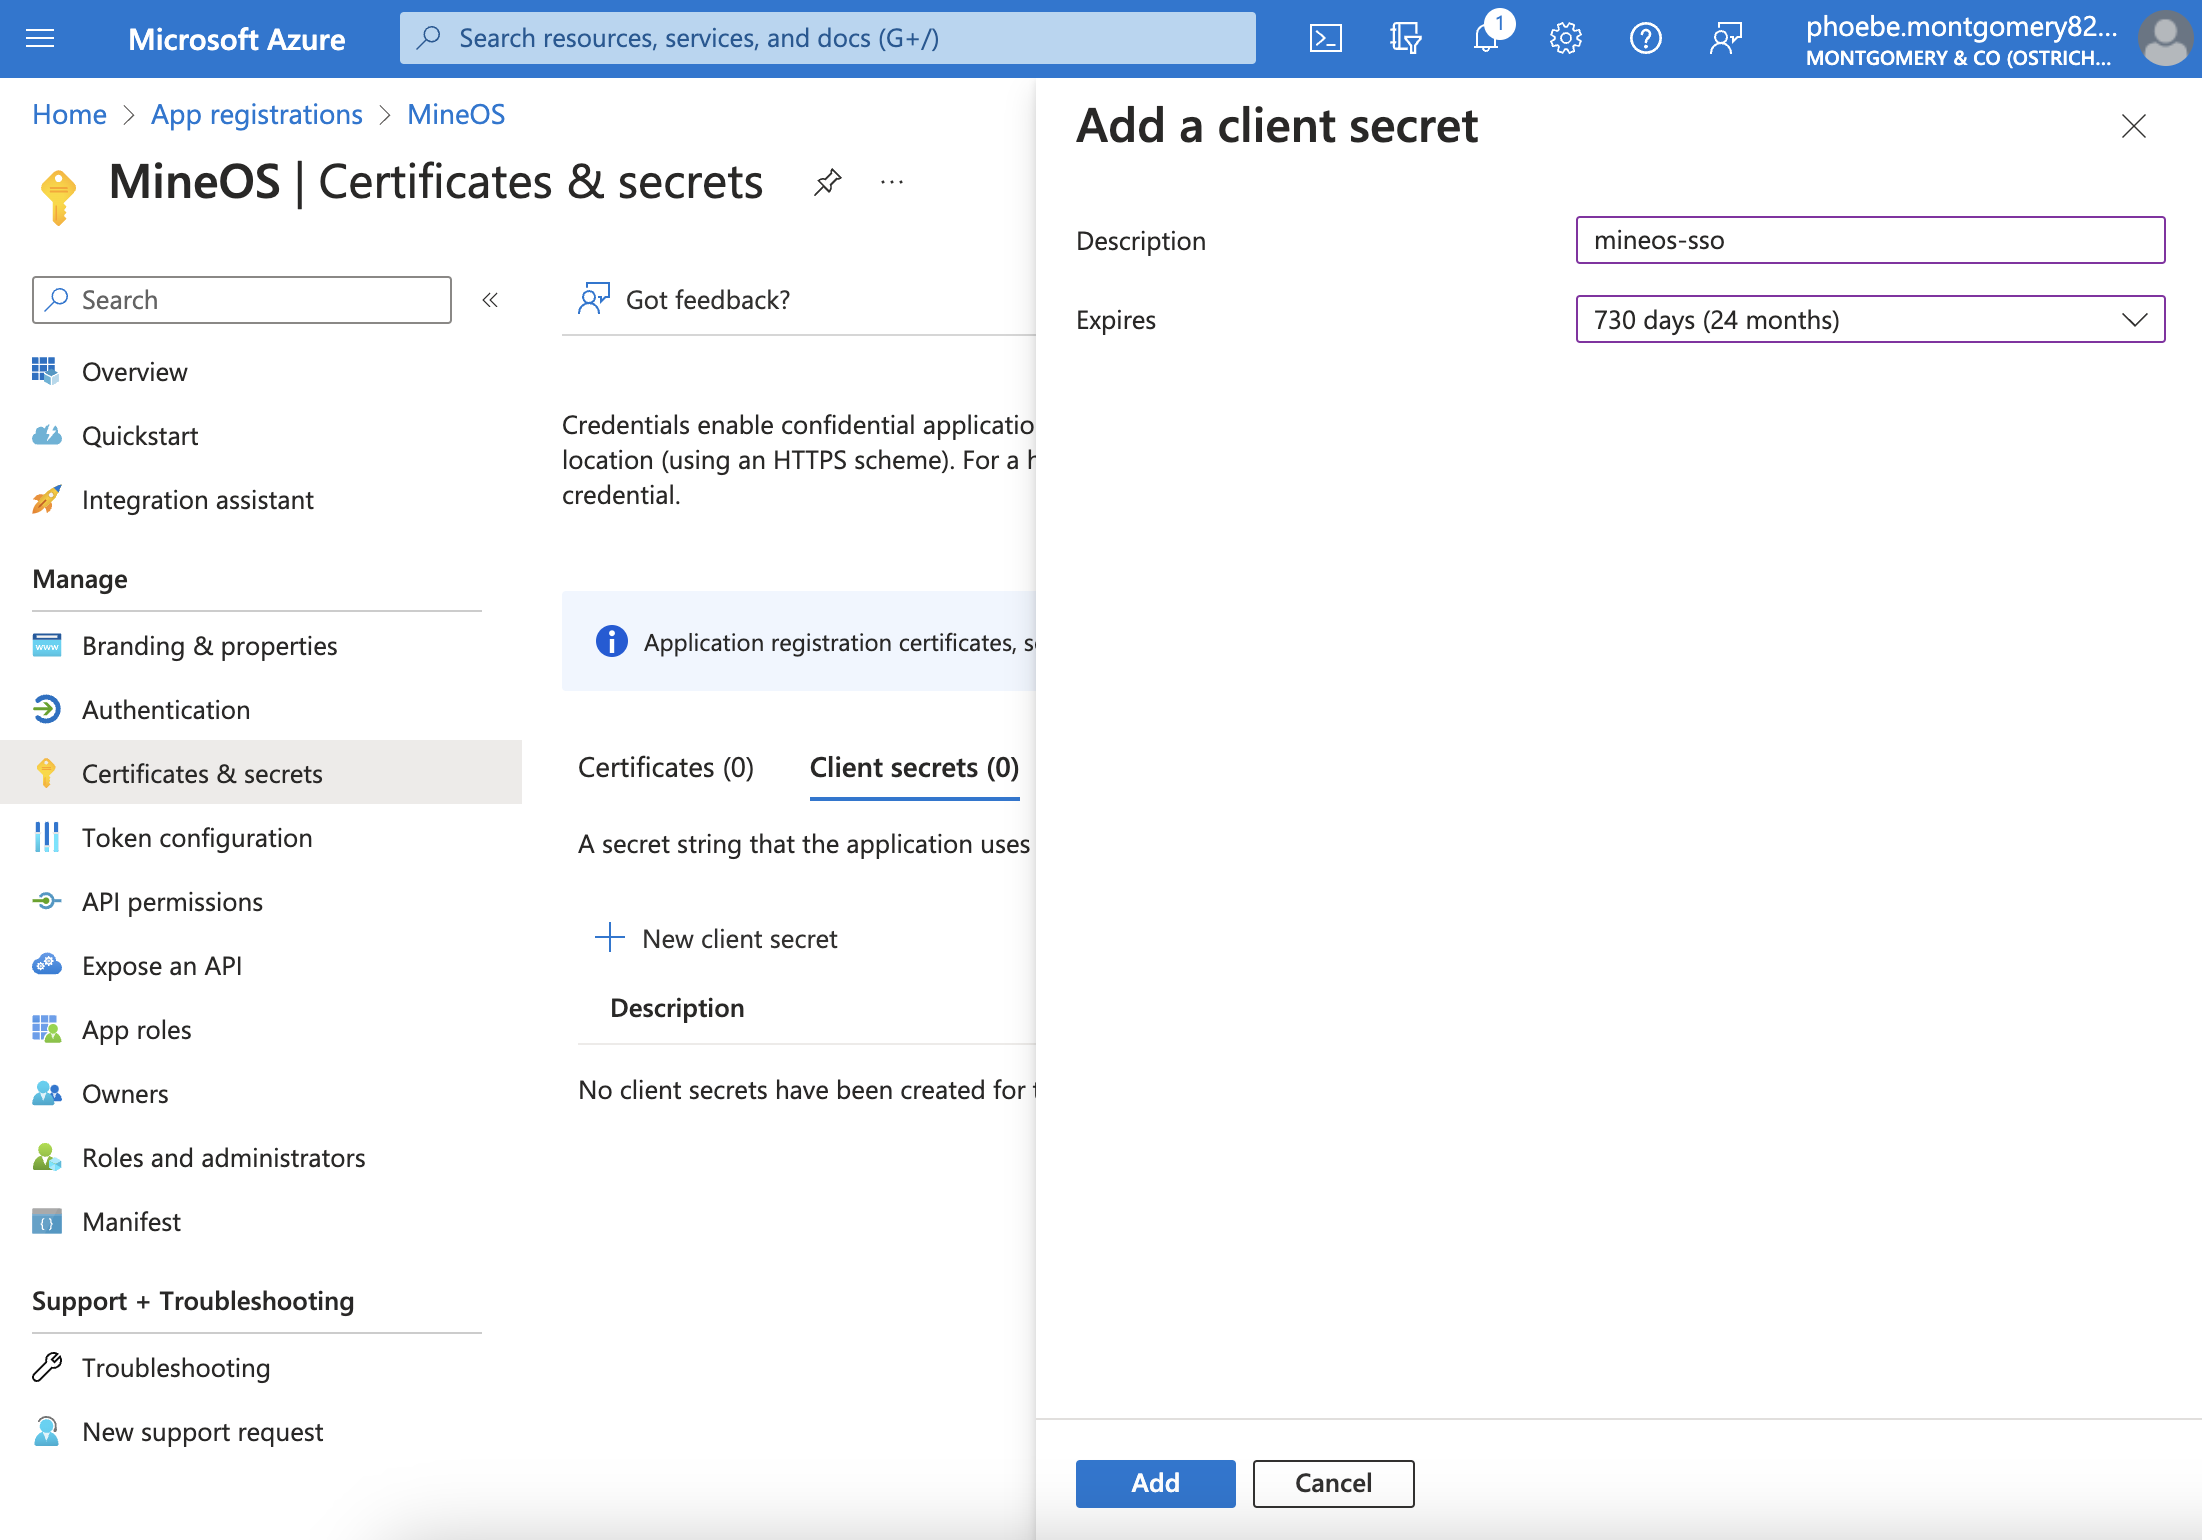Click Got feedback?
Image resolution: width=2202 pixels, height=1540 pixels.
coord(684,300)
